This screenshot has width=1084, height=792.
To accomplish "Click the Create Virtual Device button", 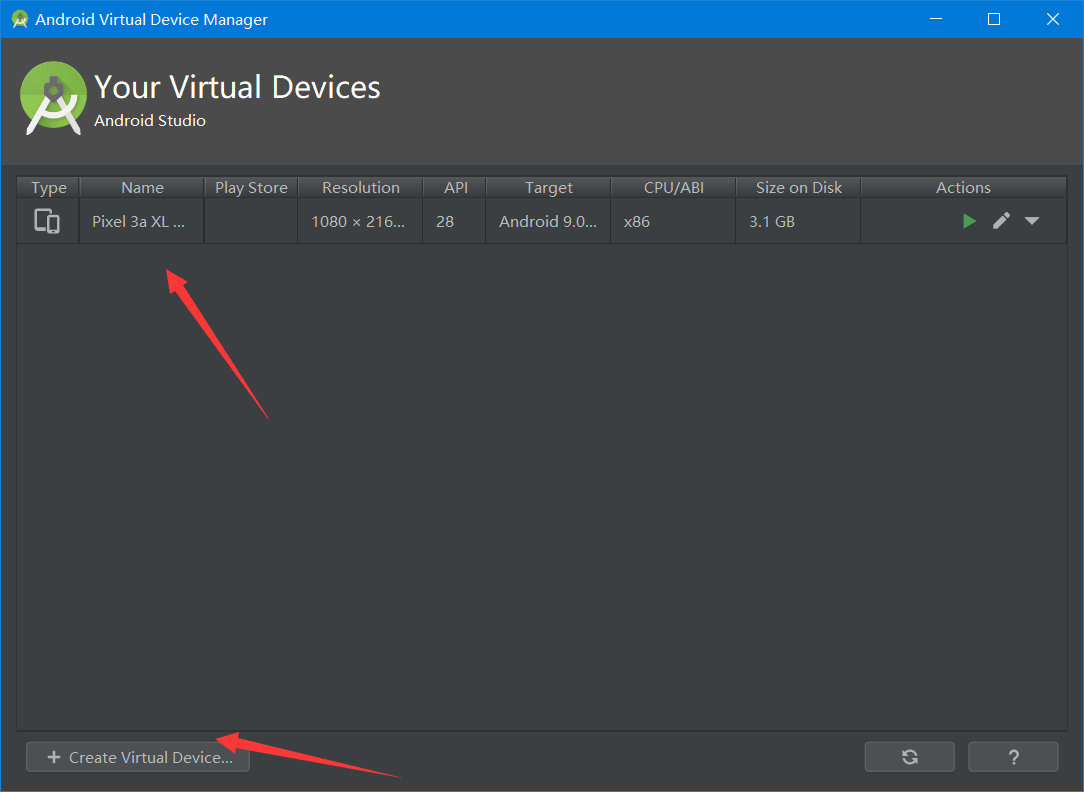I will pos(138,757).
